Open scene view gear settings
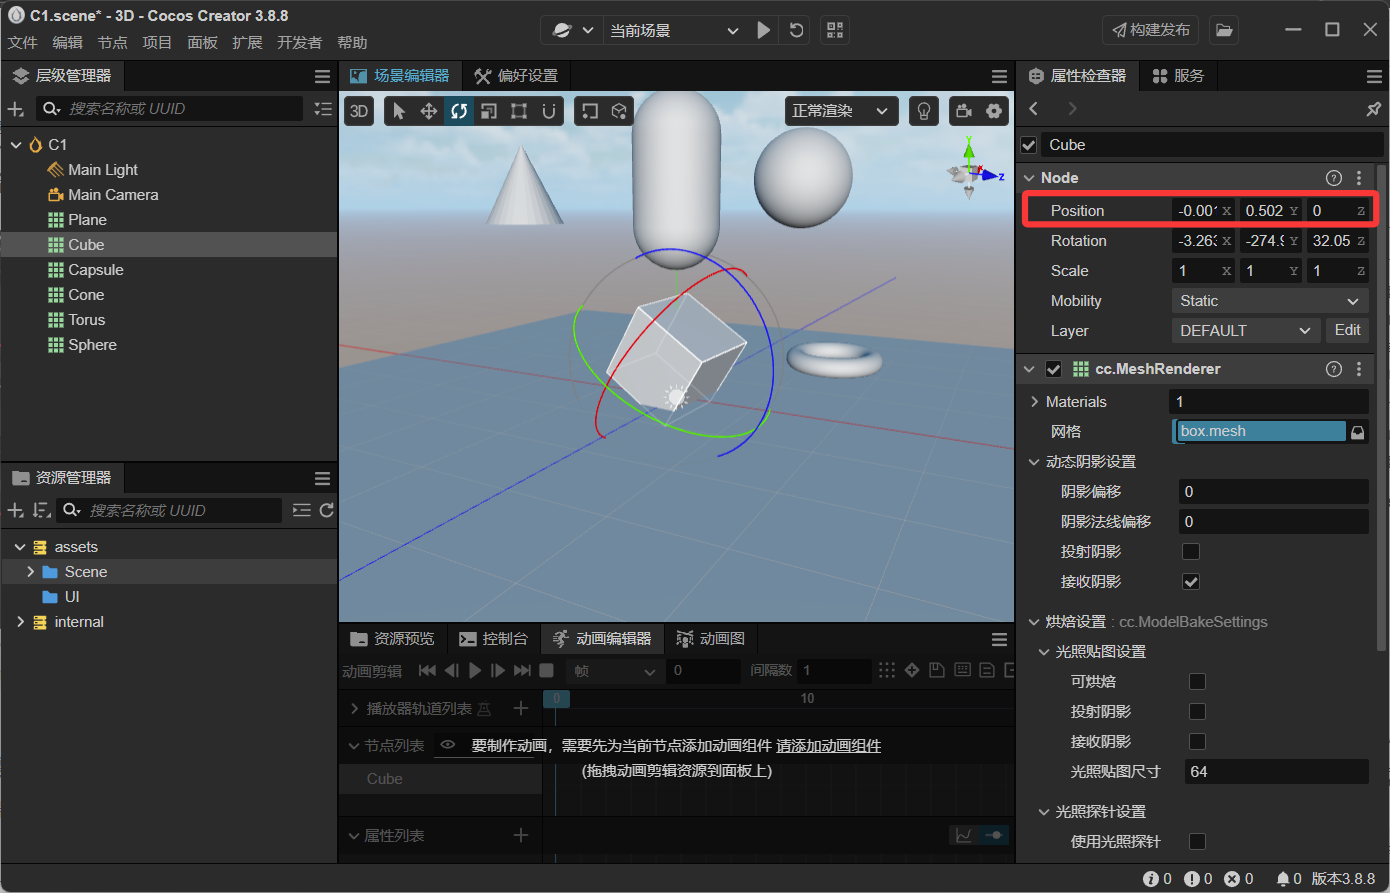 [x=994, y=111]
